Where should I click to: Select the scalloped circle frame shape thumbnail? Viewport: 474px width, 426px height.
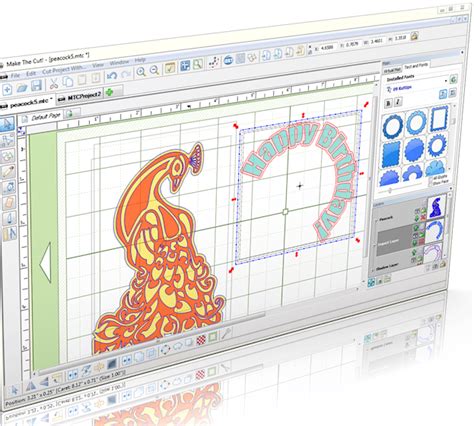click(x=393, y=126)
